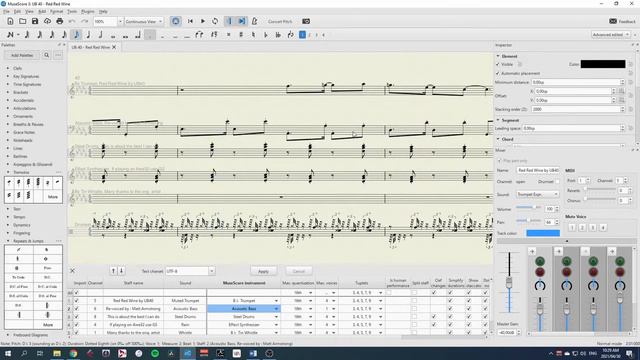Toggle loop playback icon
640x360 pixels.
215,21
